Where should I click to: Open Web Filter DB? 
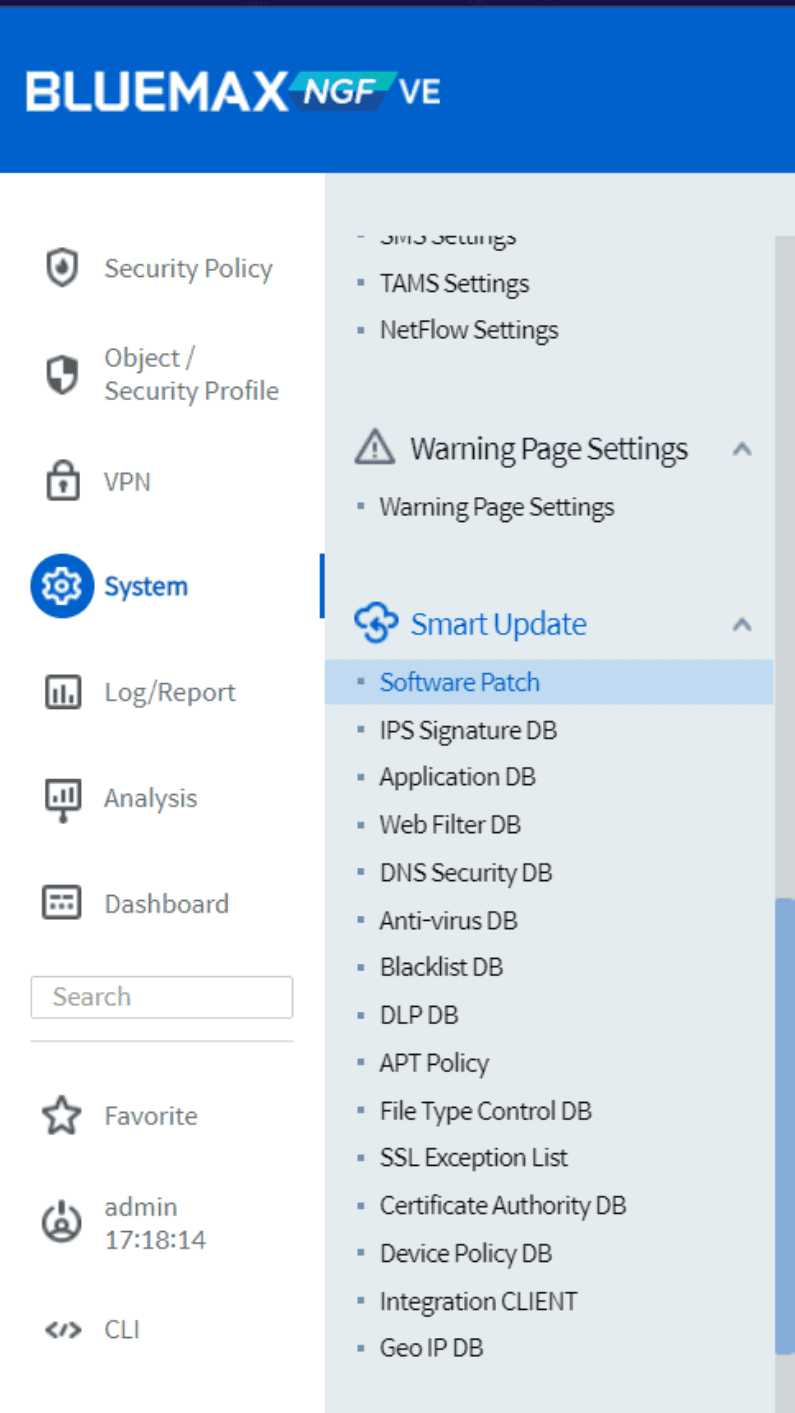(x=450, y=825)
